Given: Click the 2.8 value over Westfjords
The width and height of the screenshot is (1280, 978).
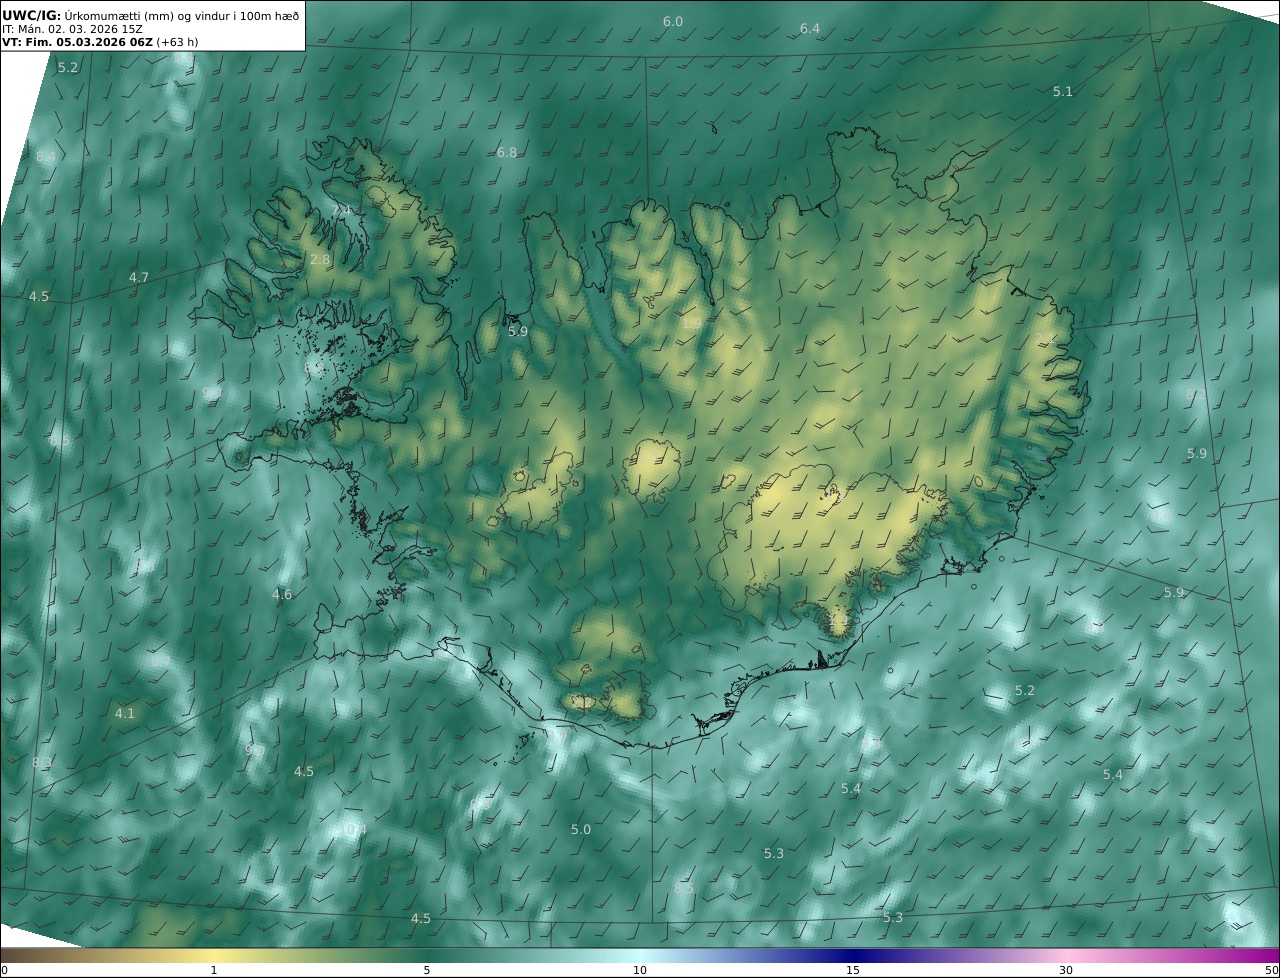Looking at the screenshot, I should [320, 260].
